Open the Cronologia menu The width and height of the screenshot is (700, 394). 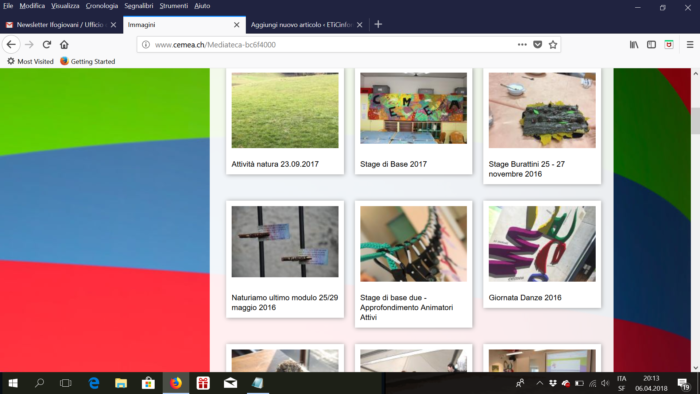click(x=102, y=6)
